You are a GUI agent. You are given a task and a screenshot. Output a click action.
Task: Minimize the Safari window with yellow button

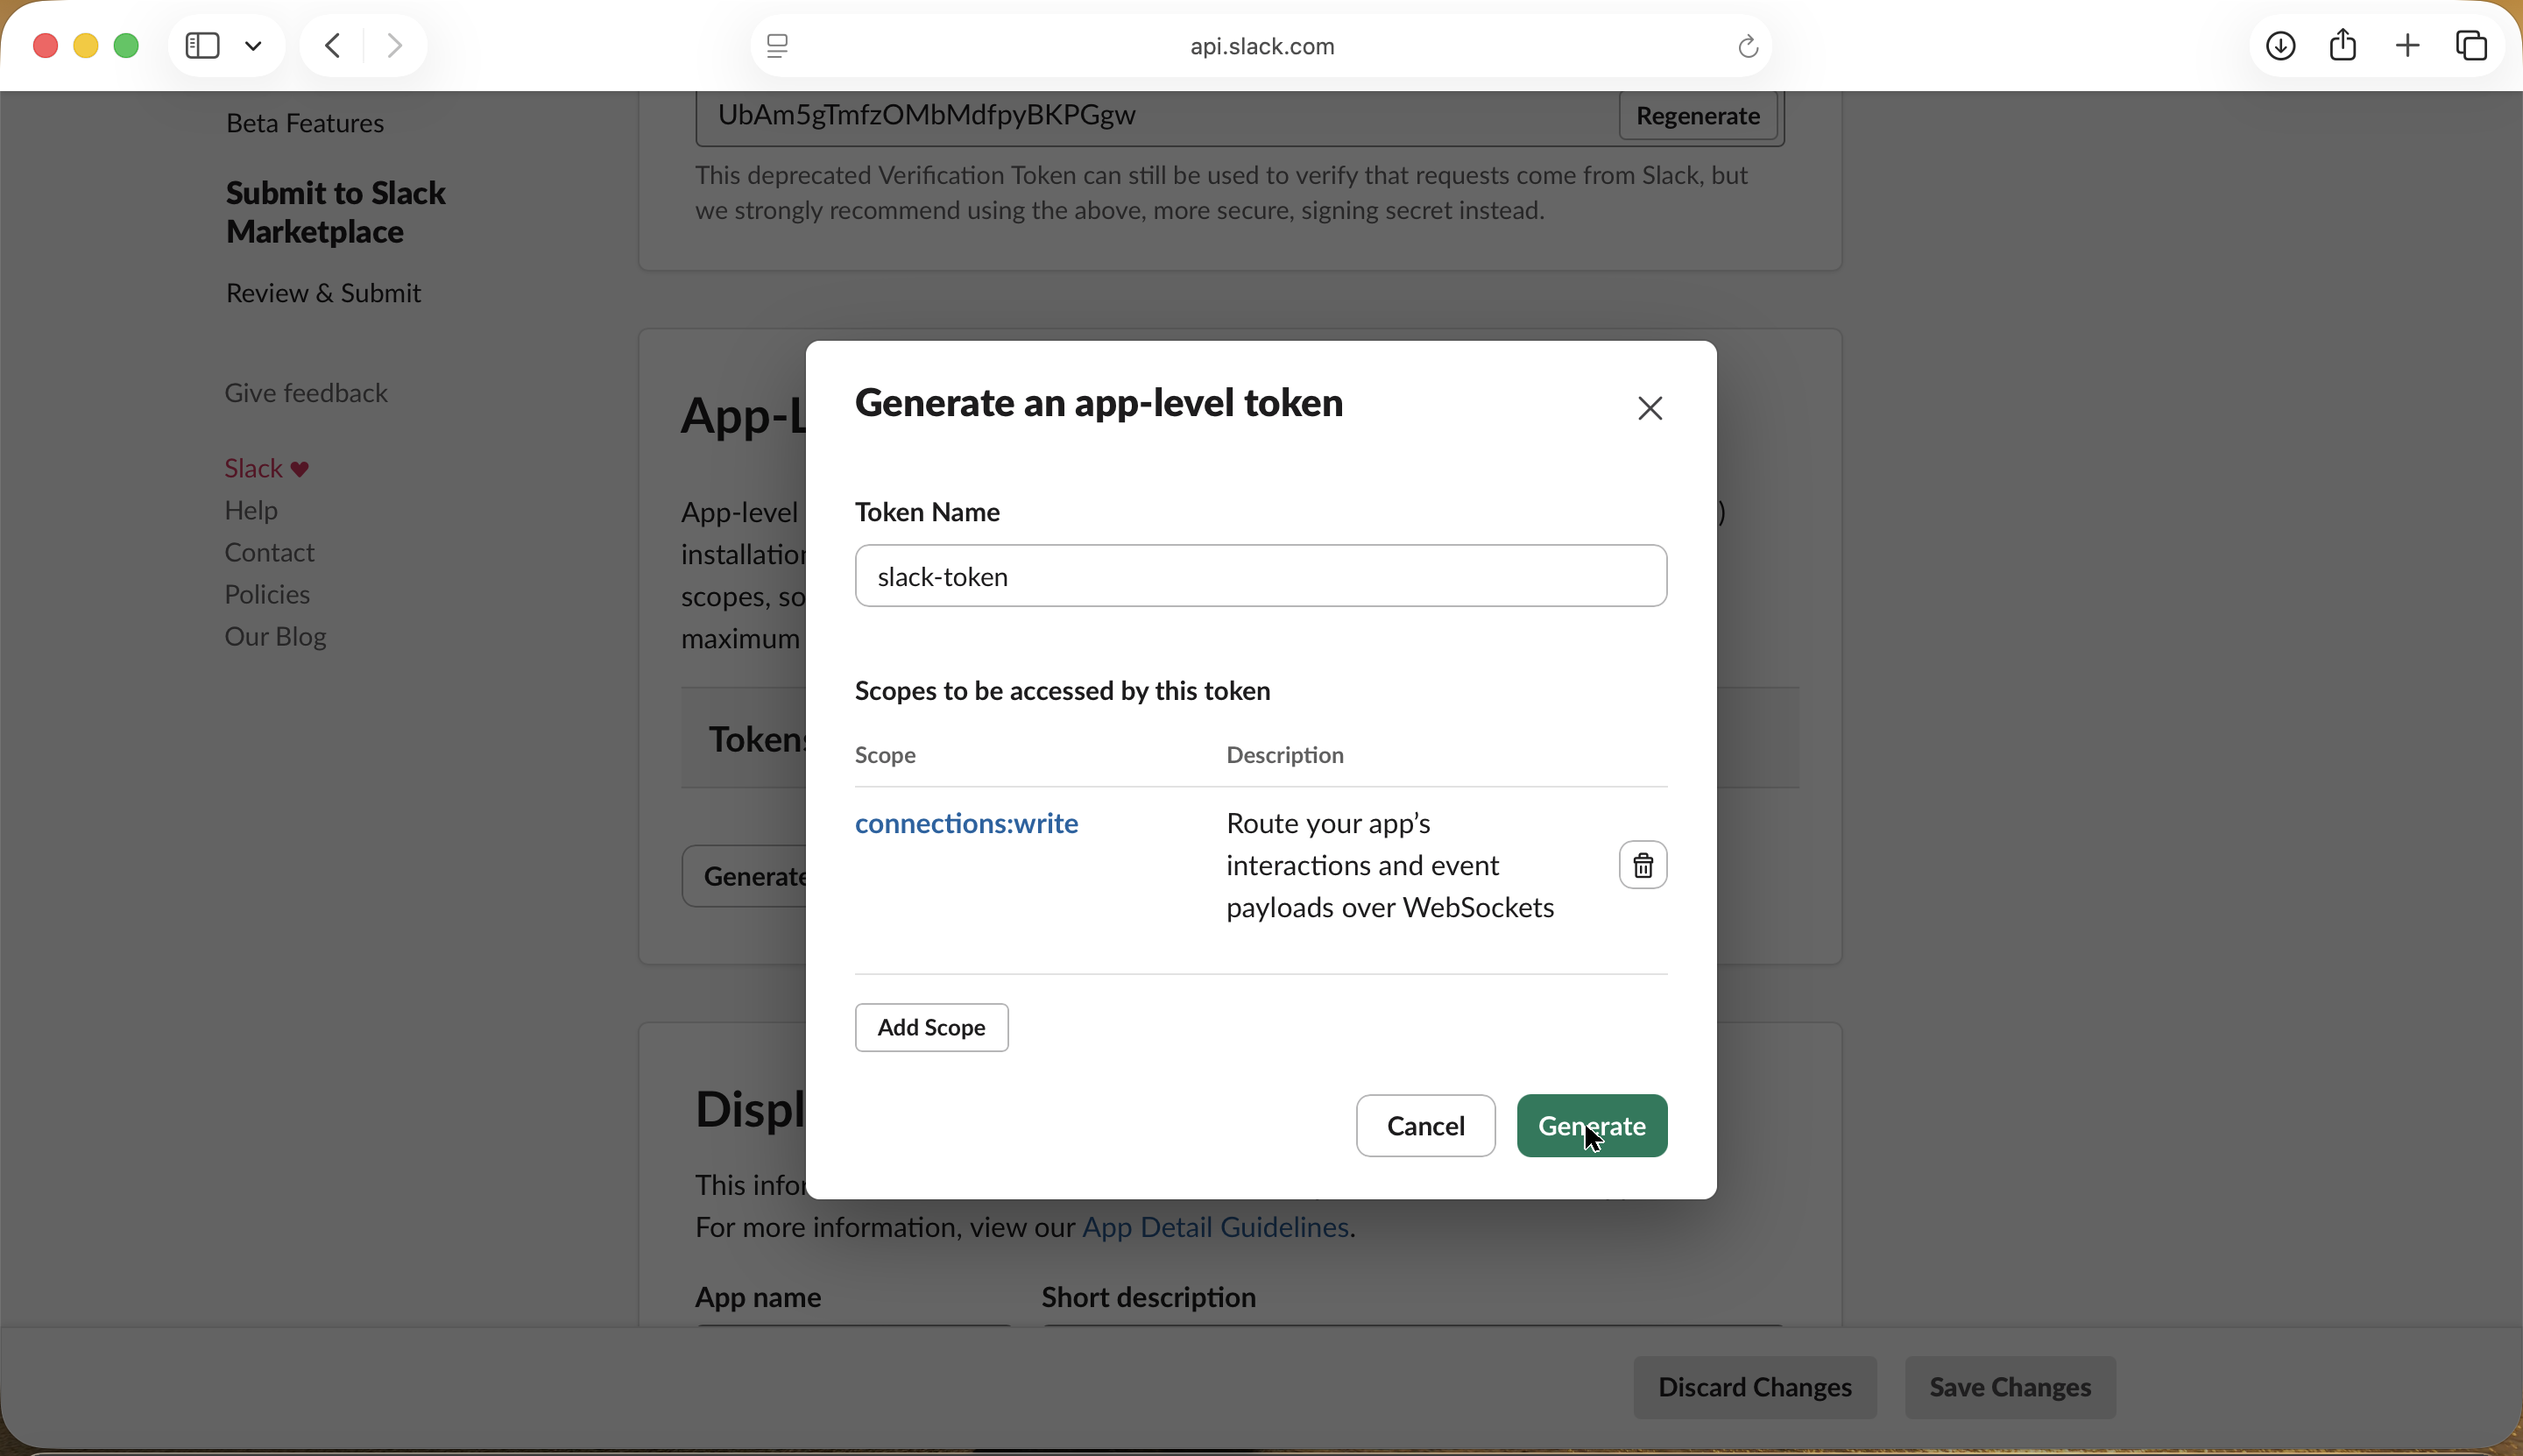point(86,45)
